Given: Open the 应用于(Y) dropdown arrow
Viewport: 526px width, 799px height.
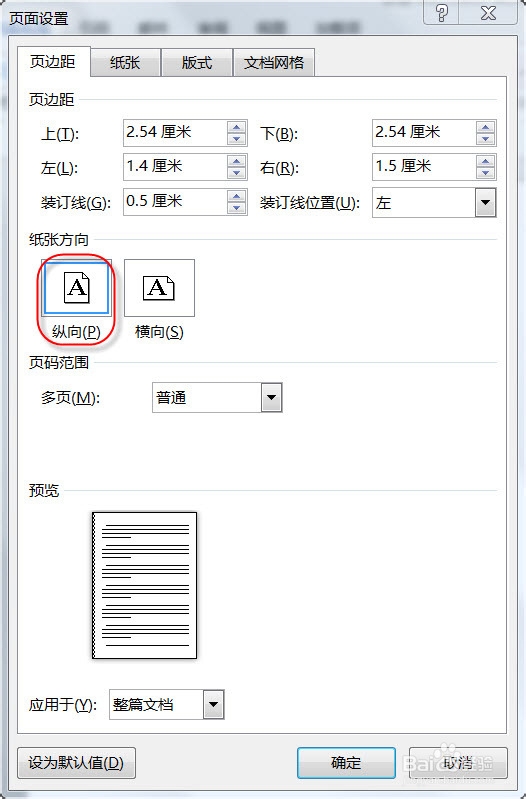Looking at the screenshot, I should pos(213,705).
